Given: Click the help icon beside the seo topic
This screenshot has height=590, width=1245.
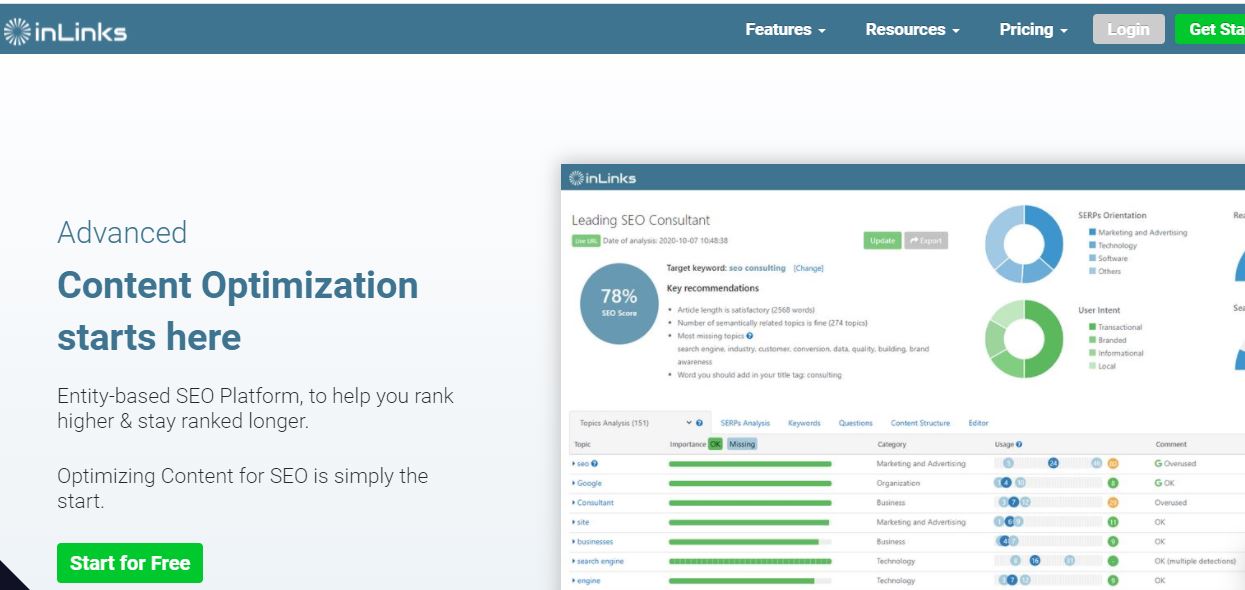Looking at the screenshot, I should point(595,464).
